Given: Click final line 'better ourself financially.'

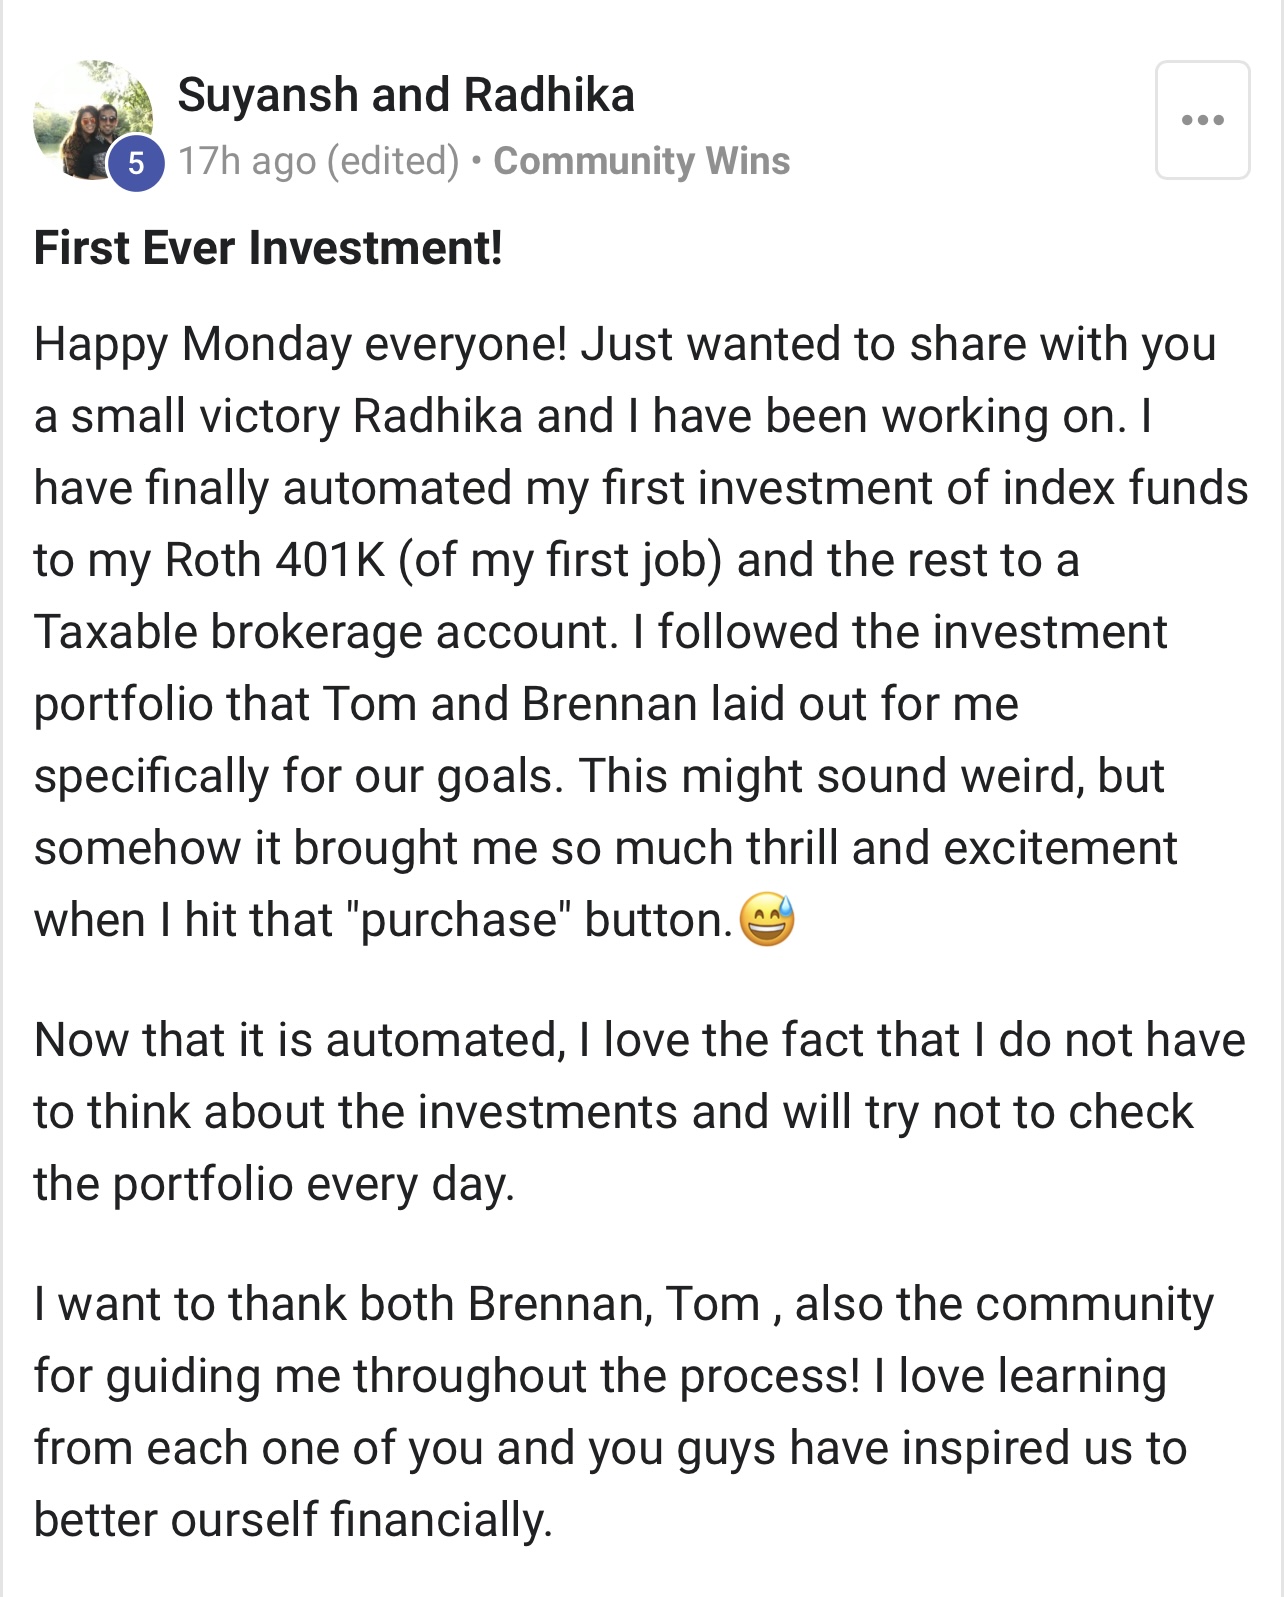Looking at the screenshot, I should coord(293,1520).
